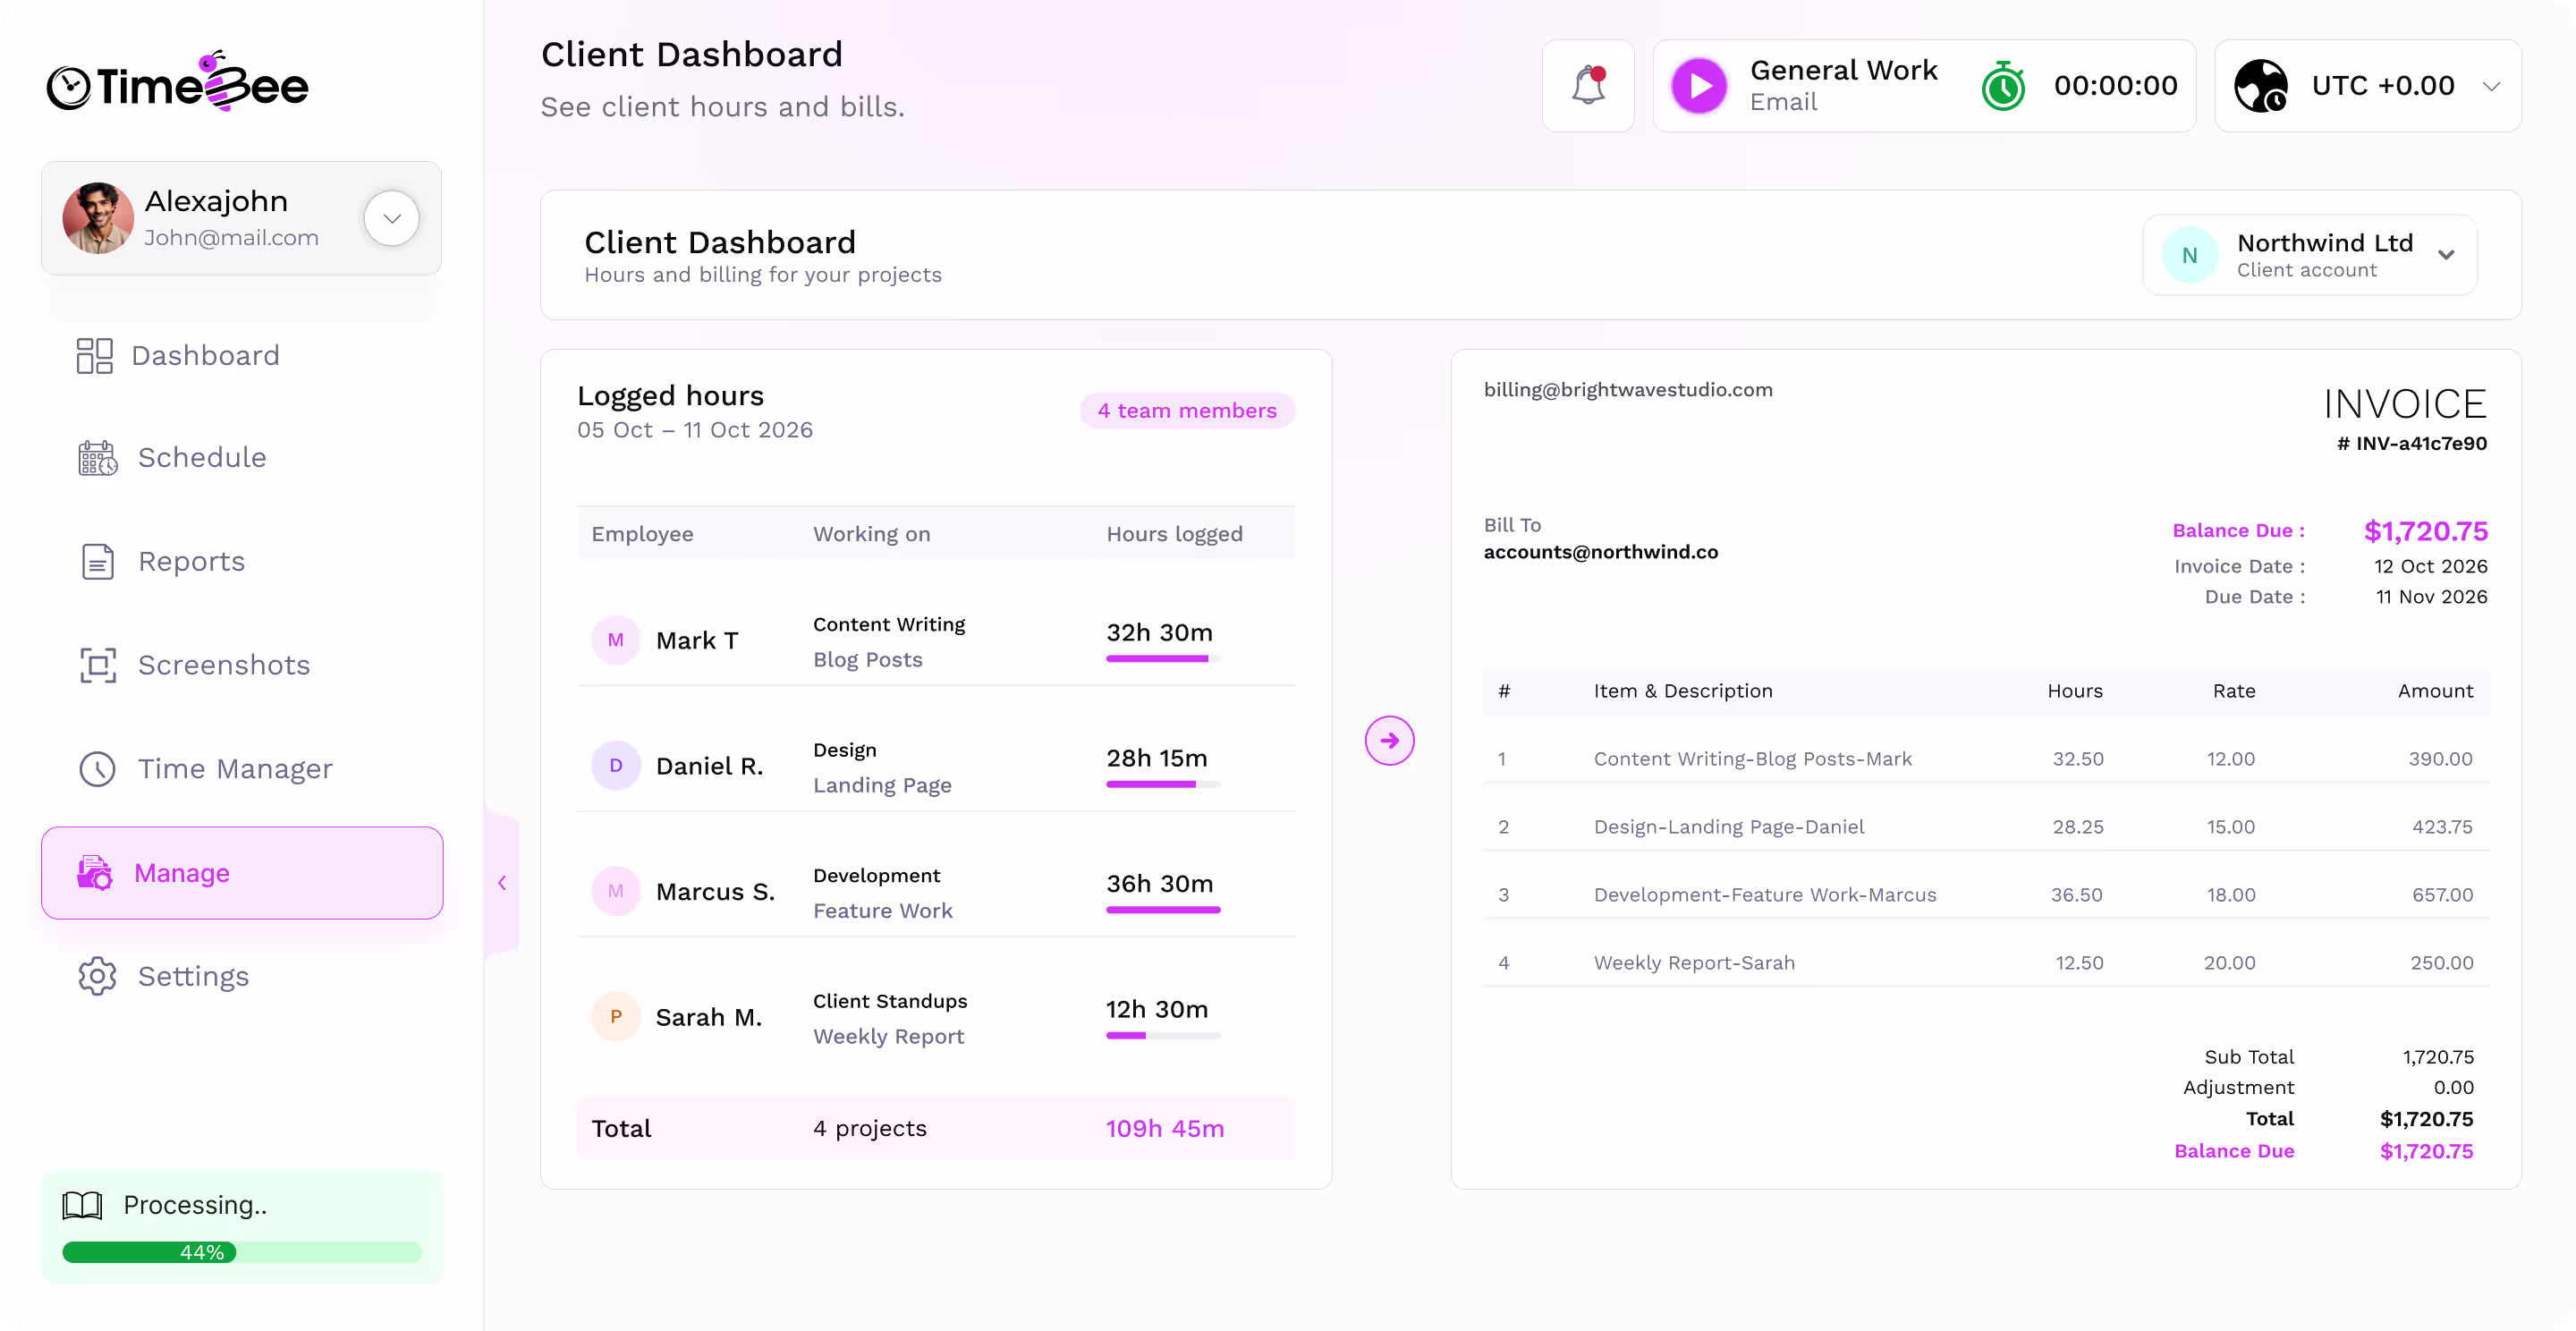Select the Manage menu item
This screenshot has height=1331, width=2576.
(x=242, y=873)
